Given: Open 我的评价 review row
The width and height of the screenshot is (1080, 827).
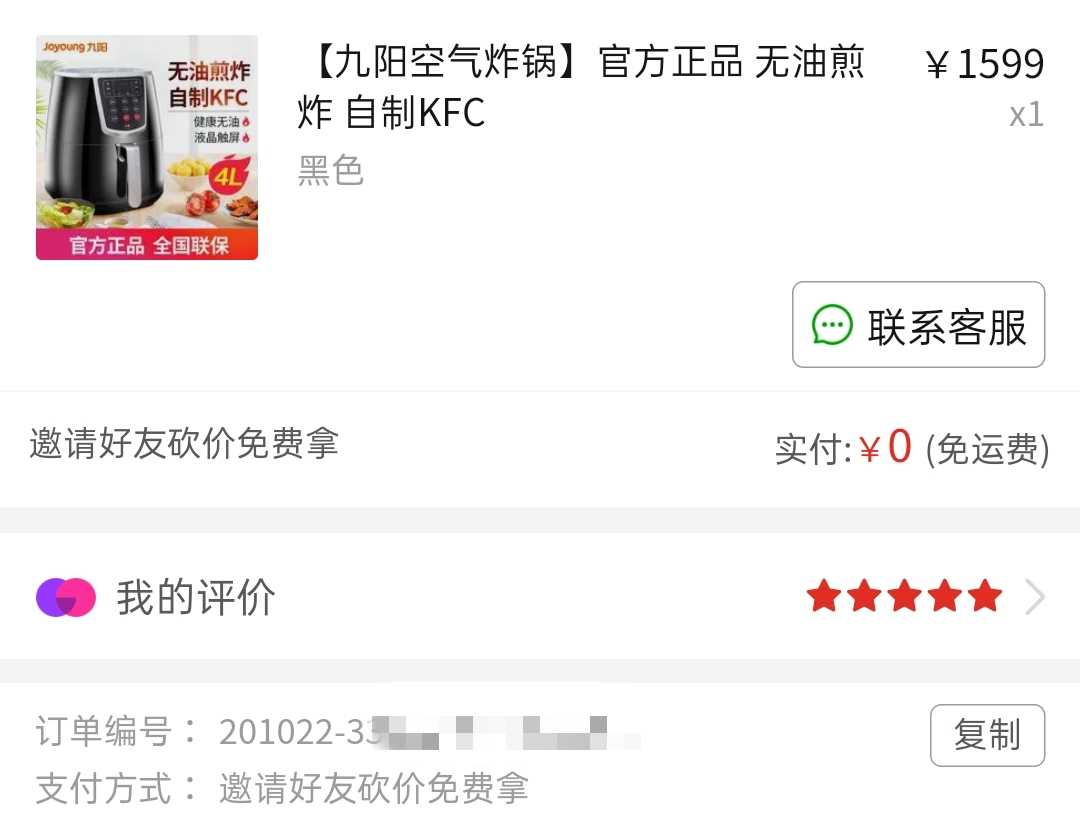Looking at the screenshot, I should coord(540,596).
